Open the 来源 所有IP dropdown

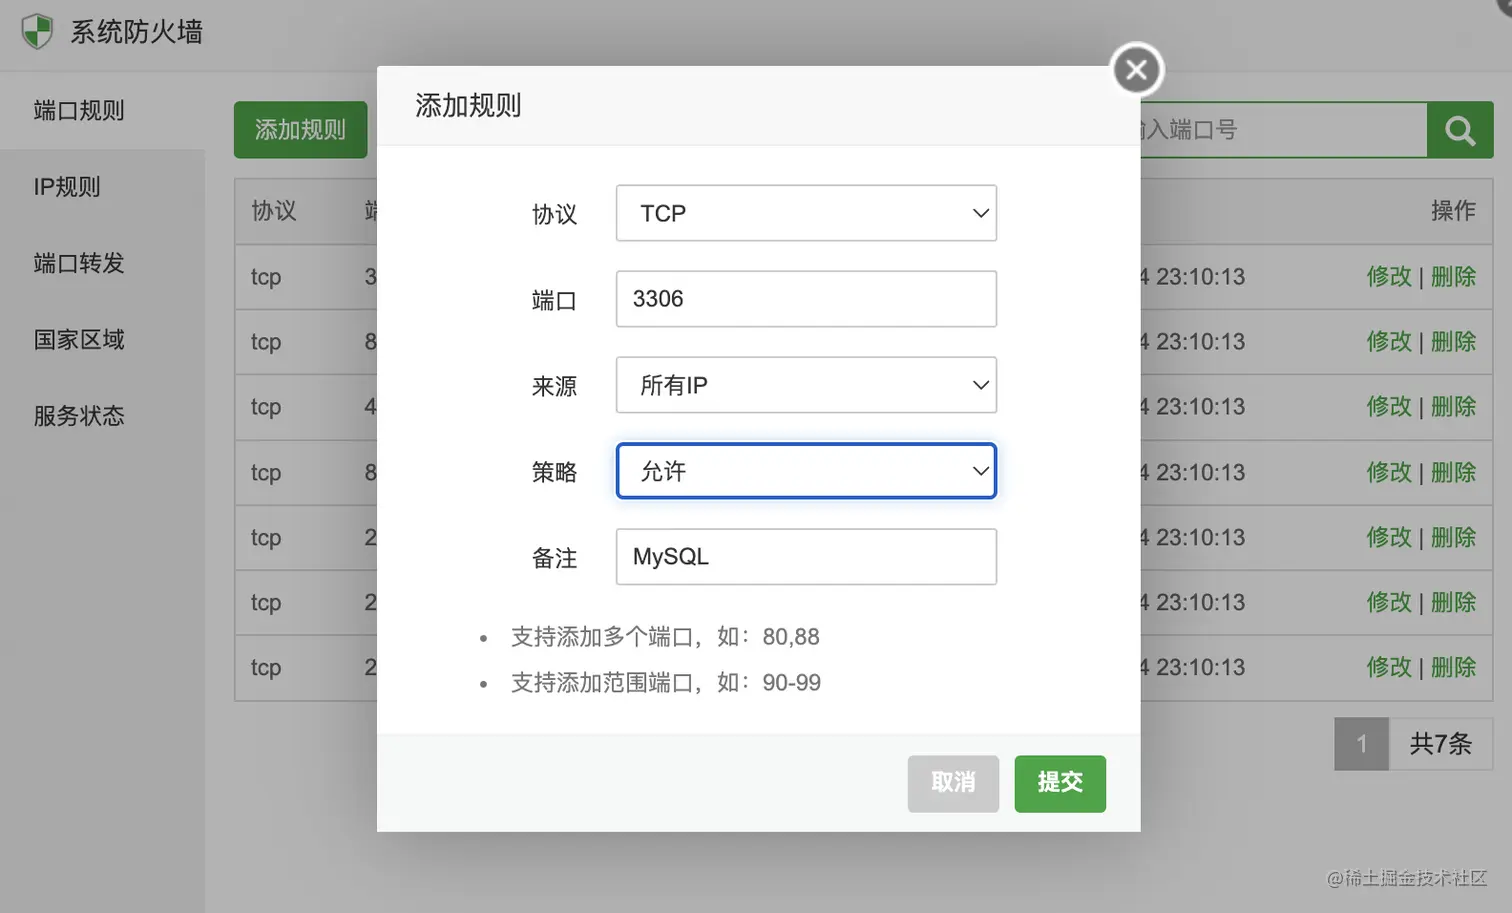(806, 385)
